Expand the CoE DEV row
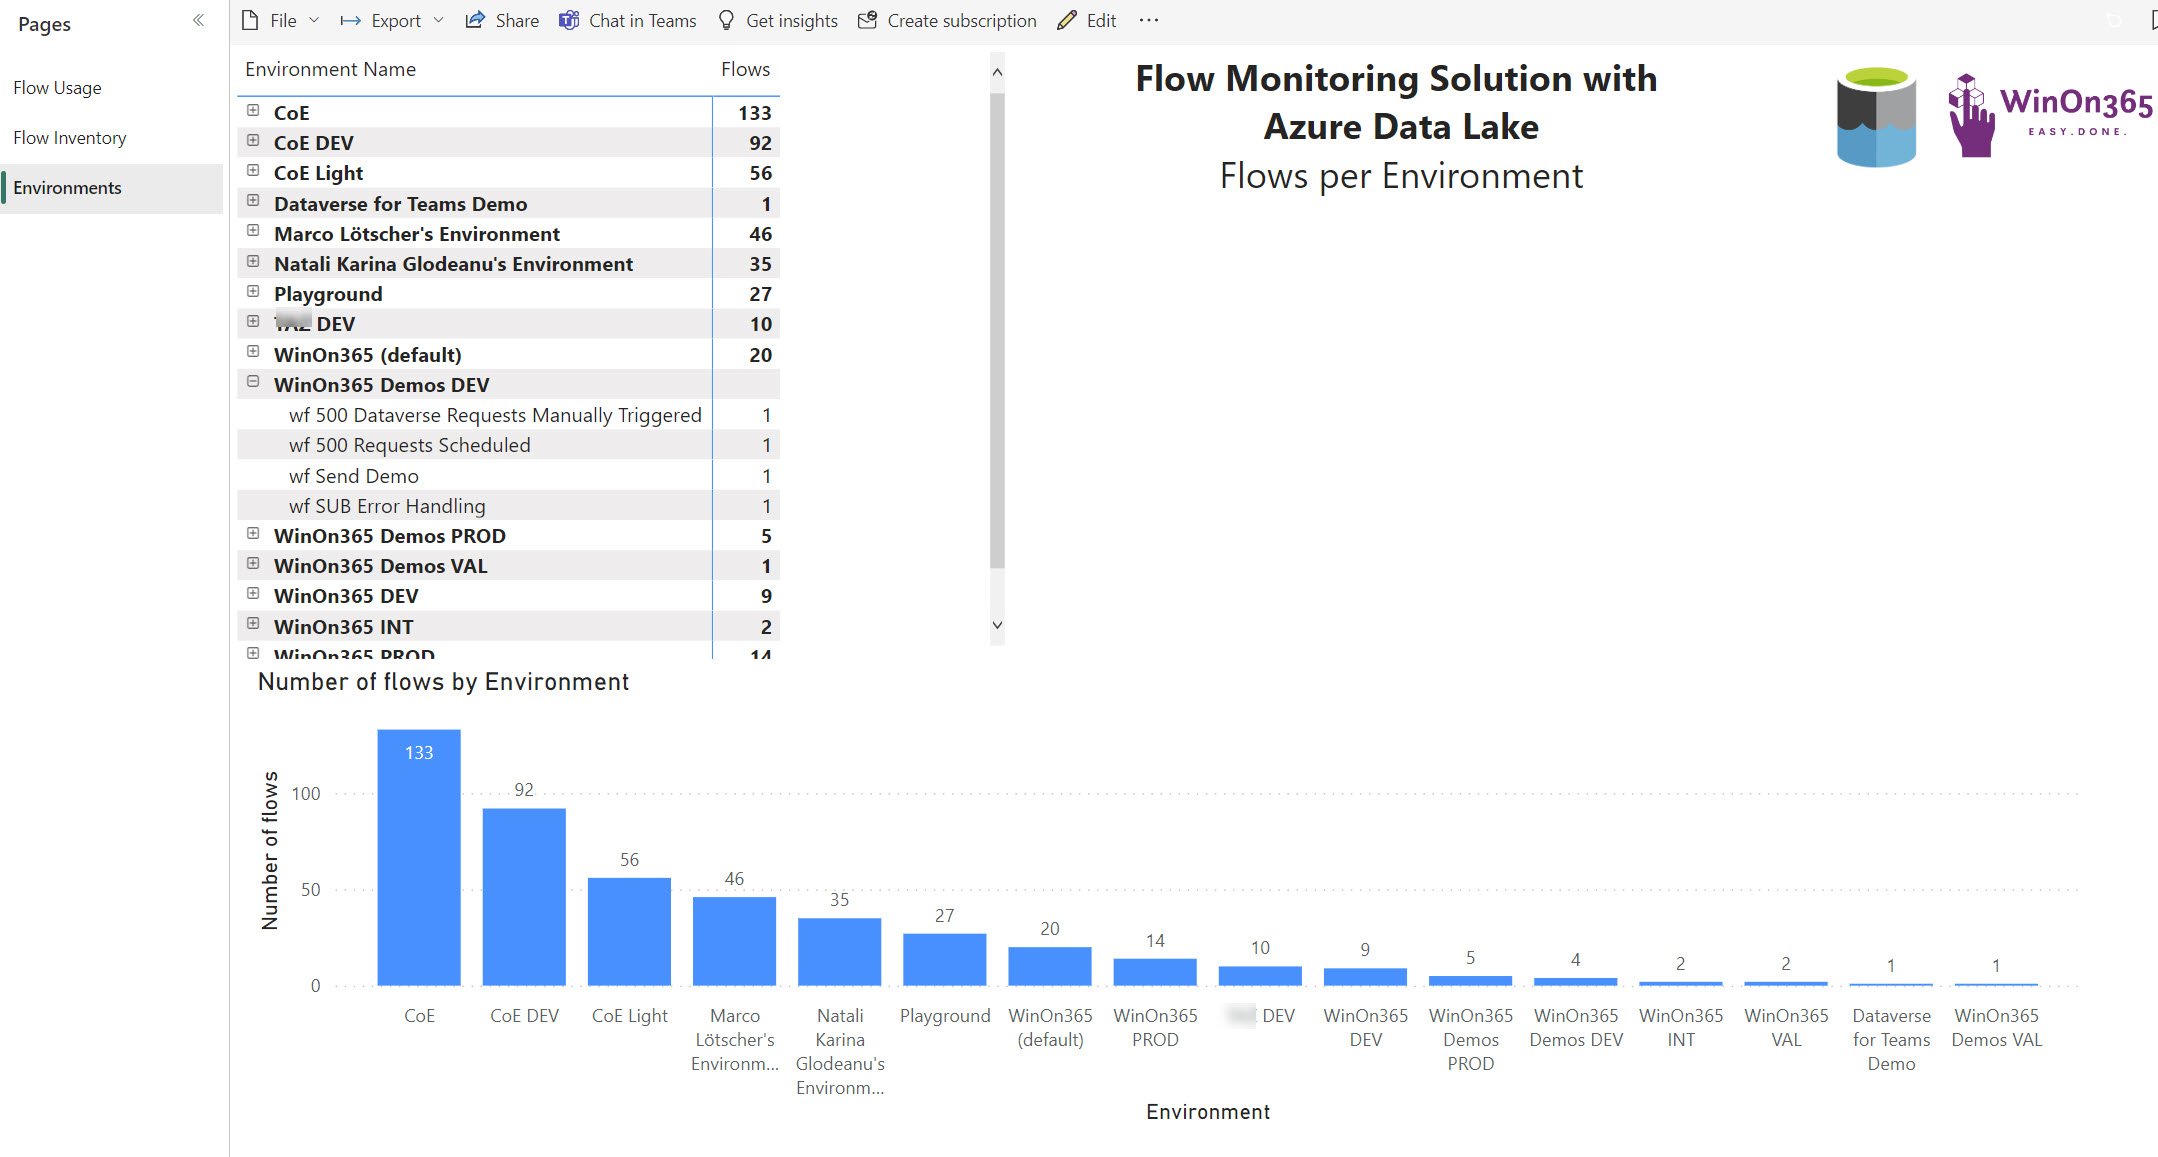Image resolution: width=2158 pixels, height=1157 pixels. 253,140
